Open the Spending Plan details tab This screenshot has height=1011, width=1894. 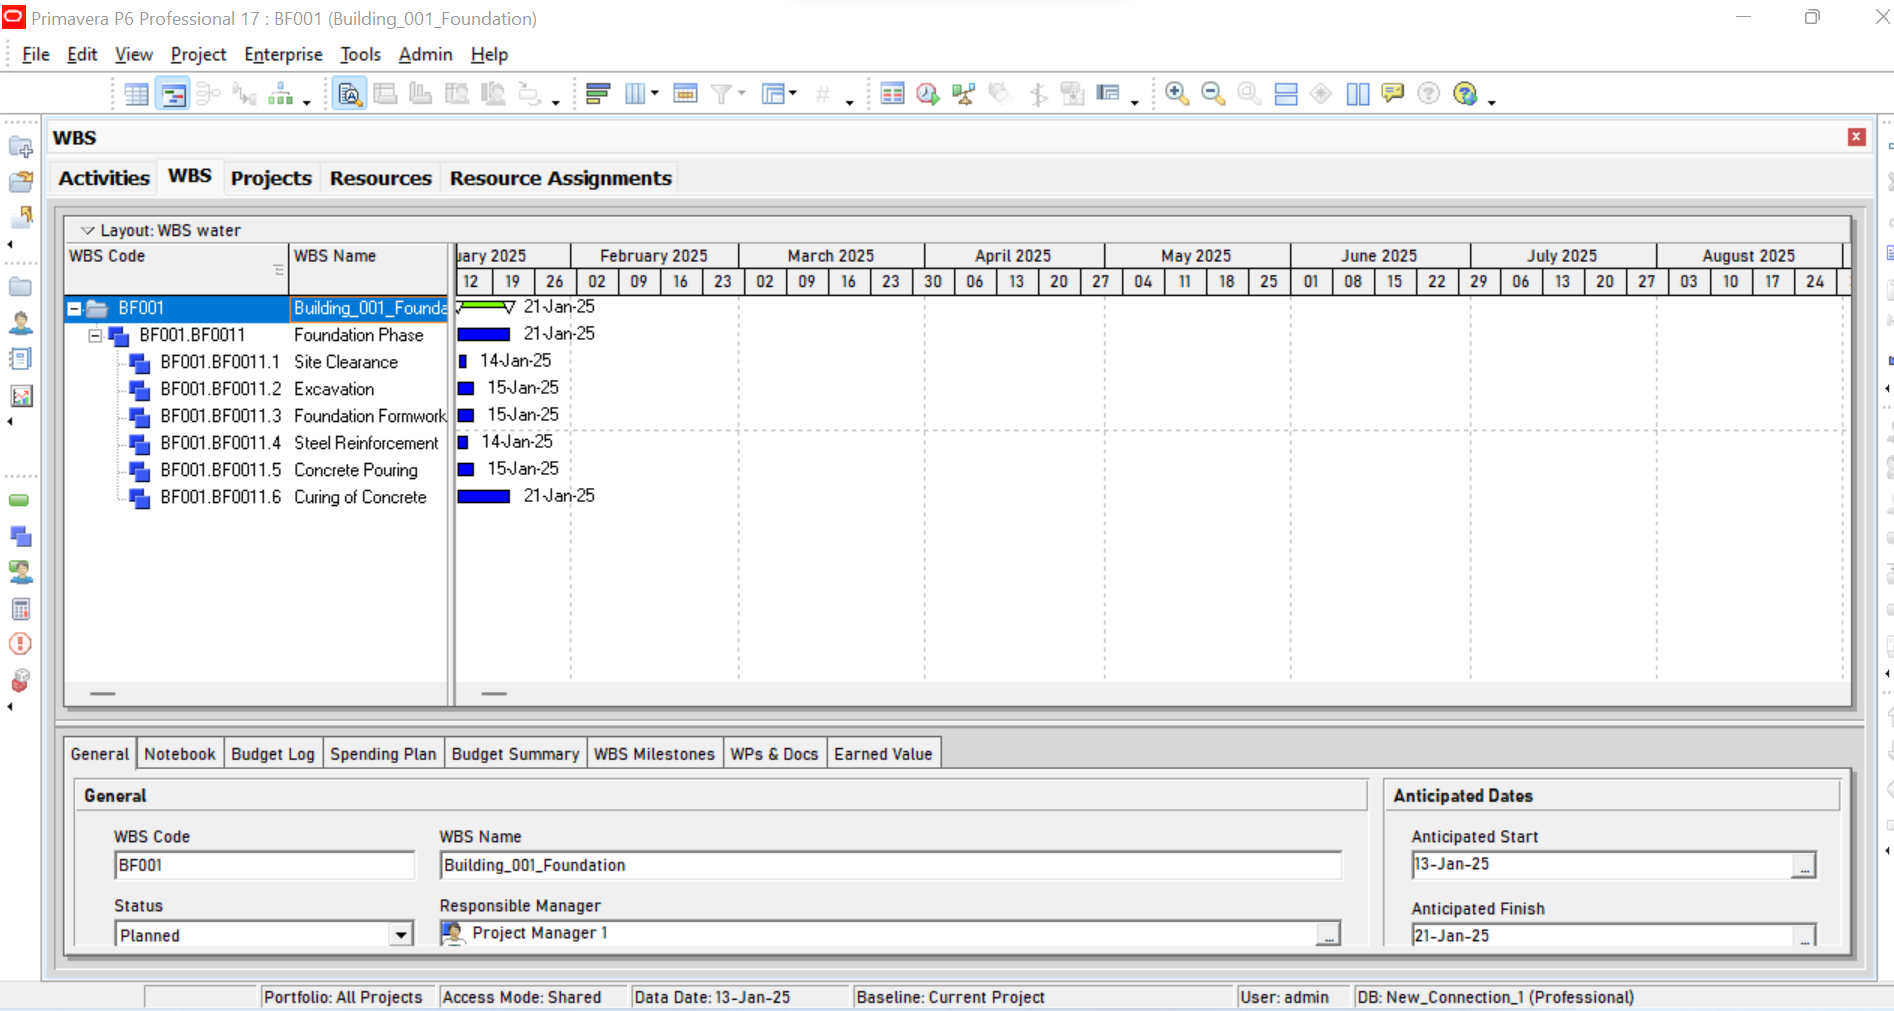point(383,754)
